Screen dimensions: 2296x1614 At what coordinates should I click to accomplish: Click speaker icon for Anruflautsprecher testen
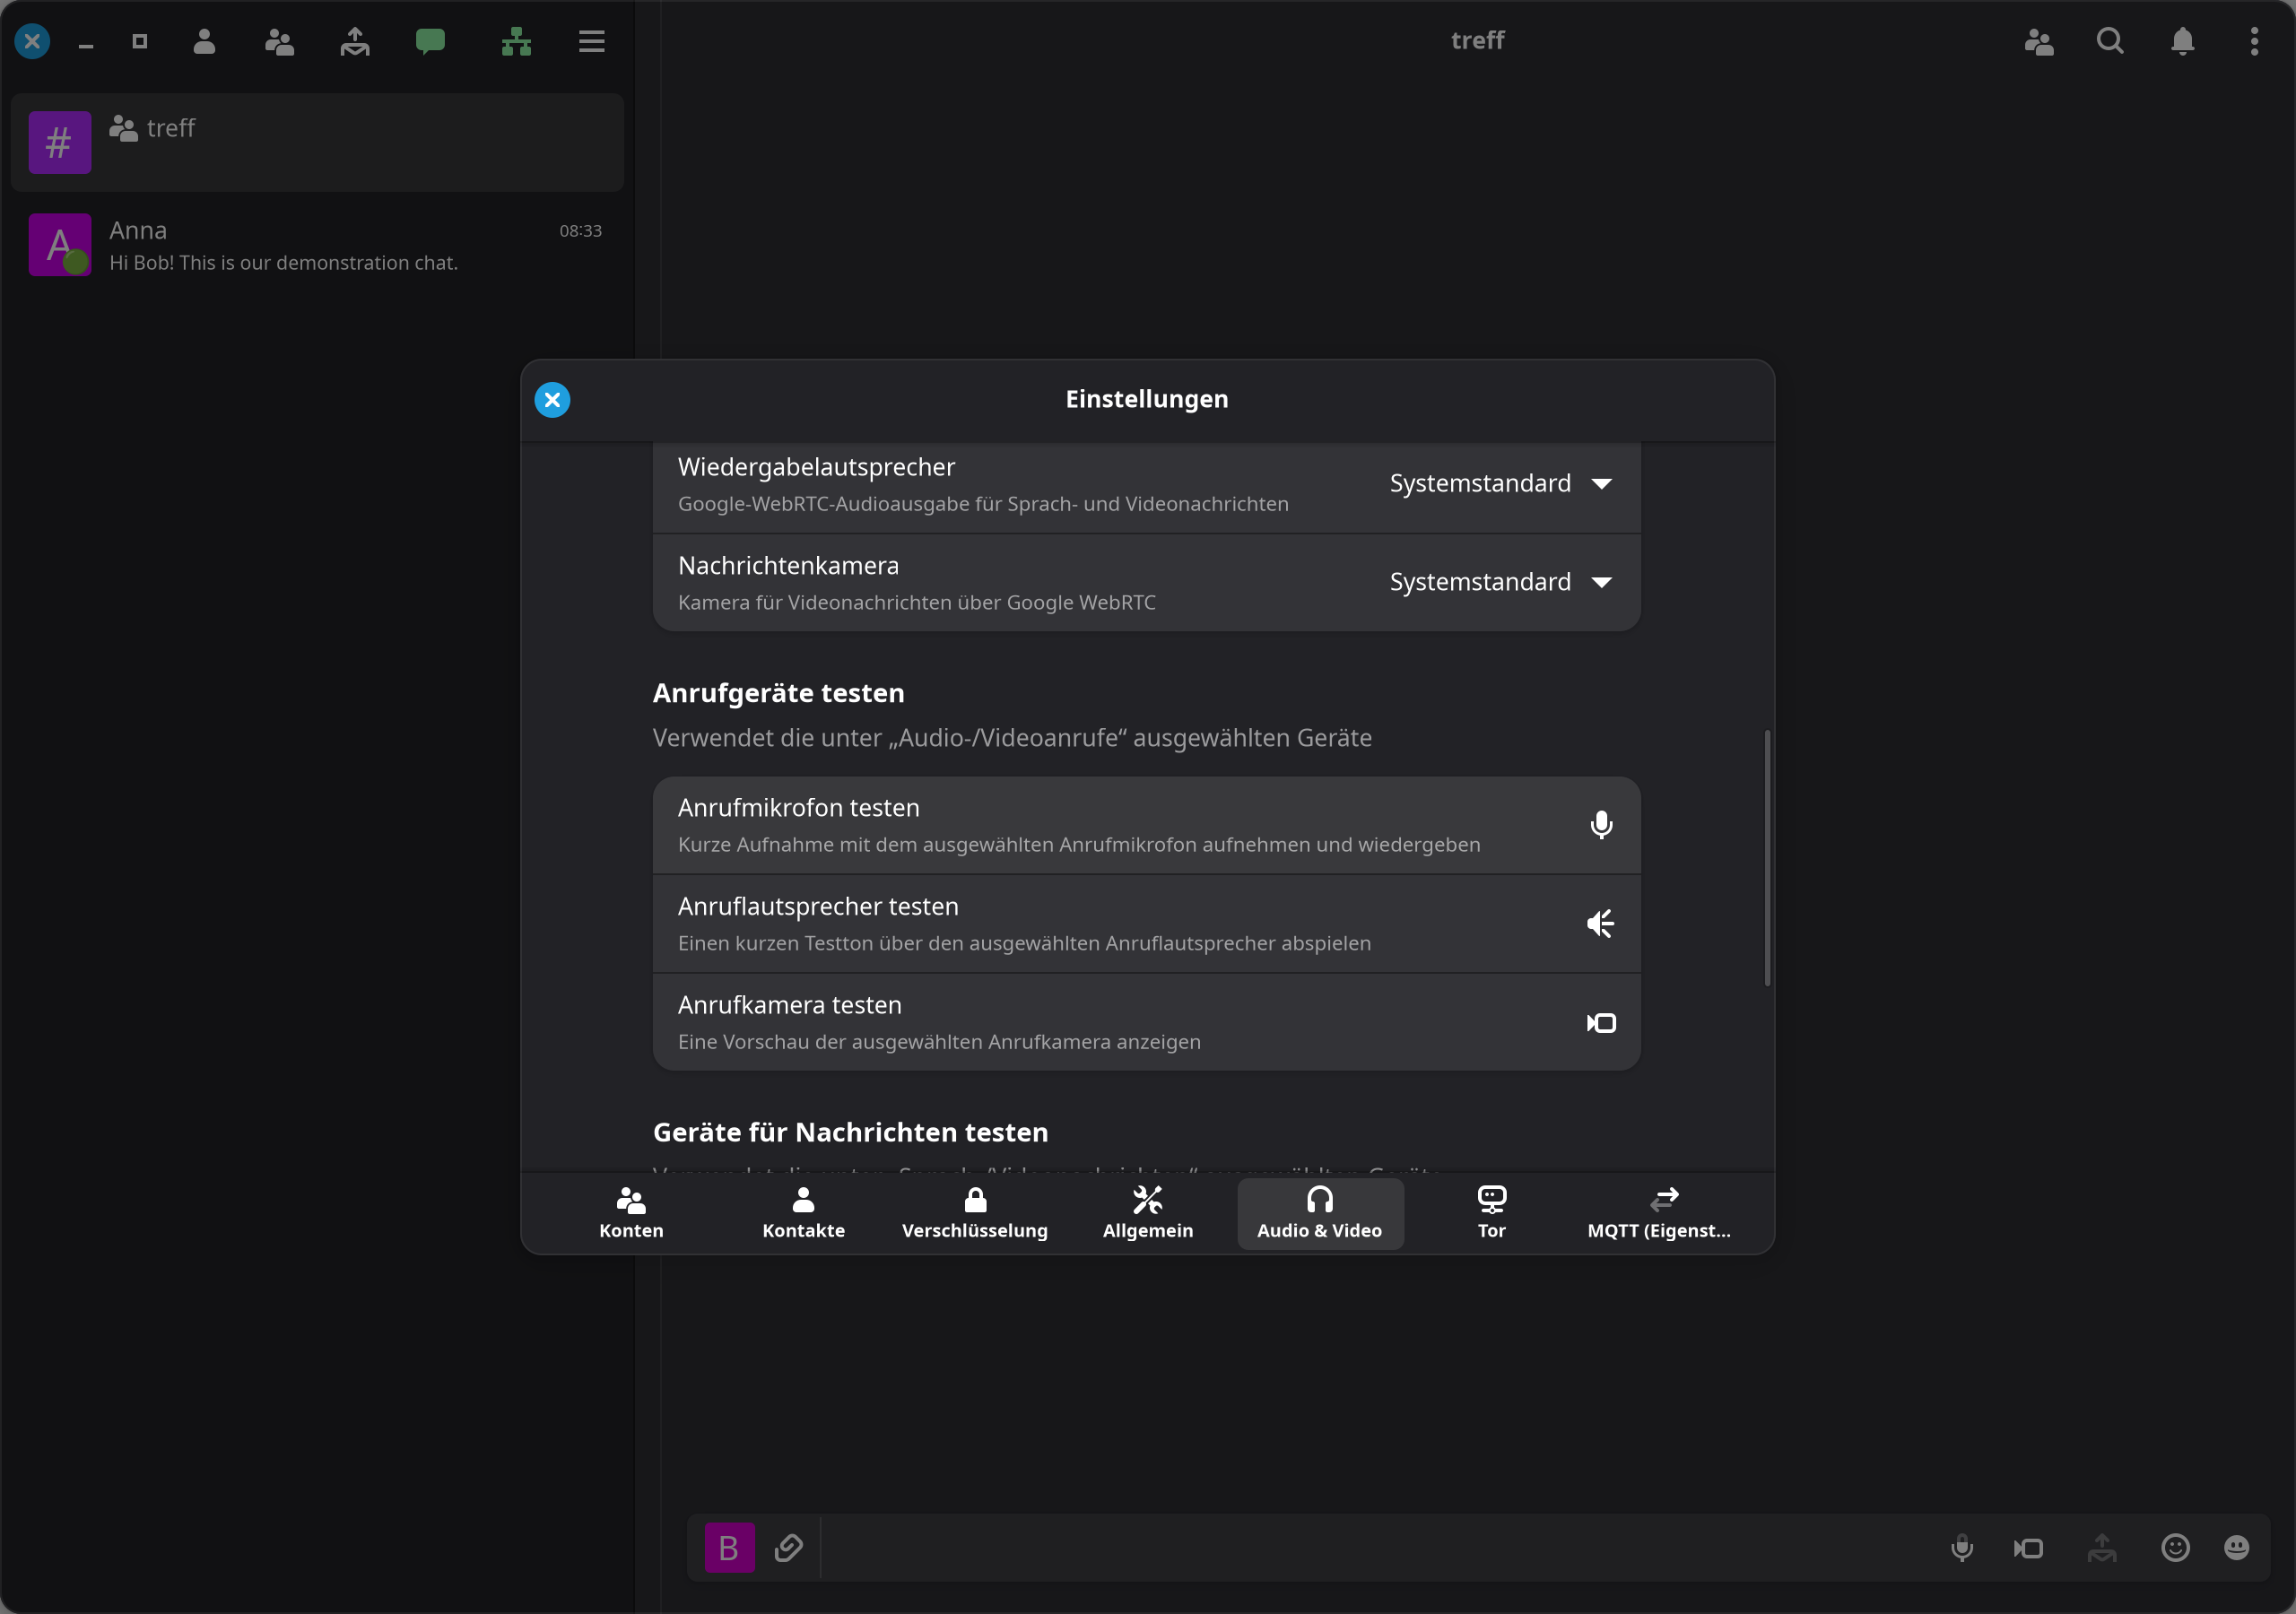click(x=1601, y=923)
